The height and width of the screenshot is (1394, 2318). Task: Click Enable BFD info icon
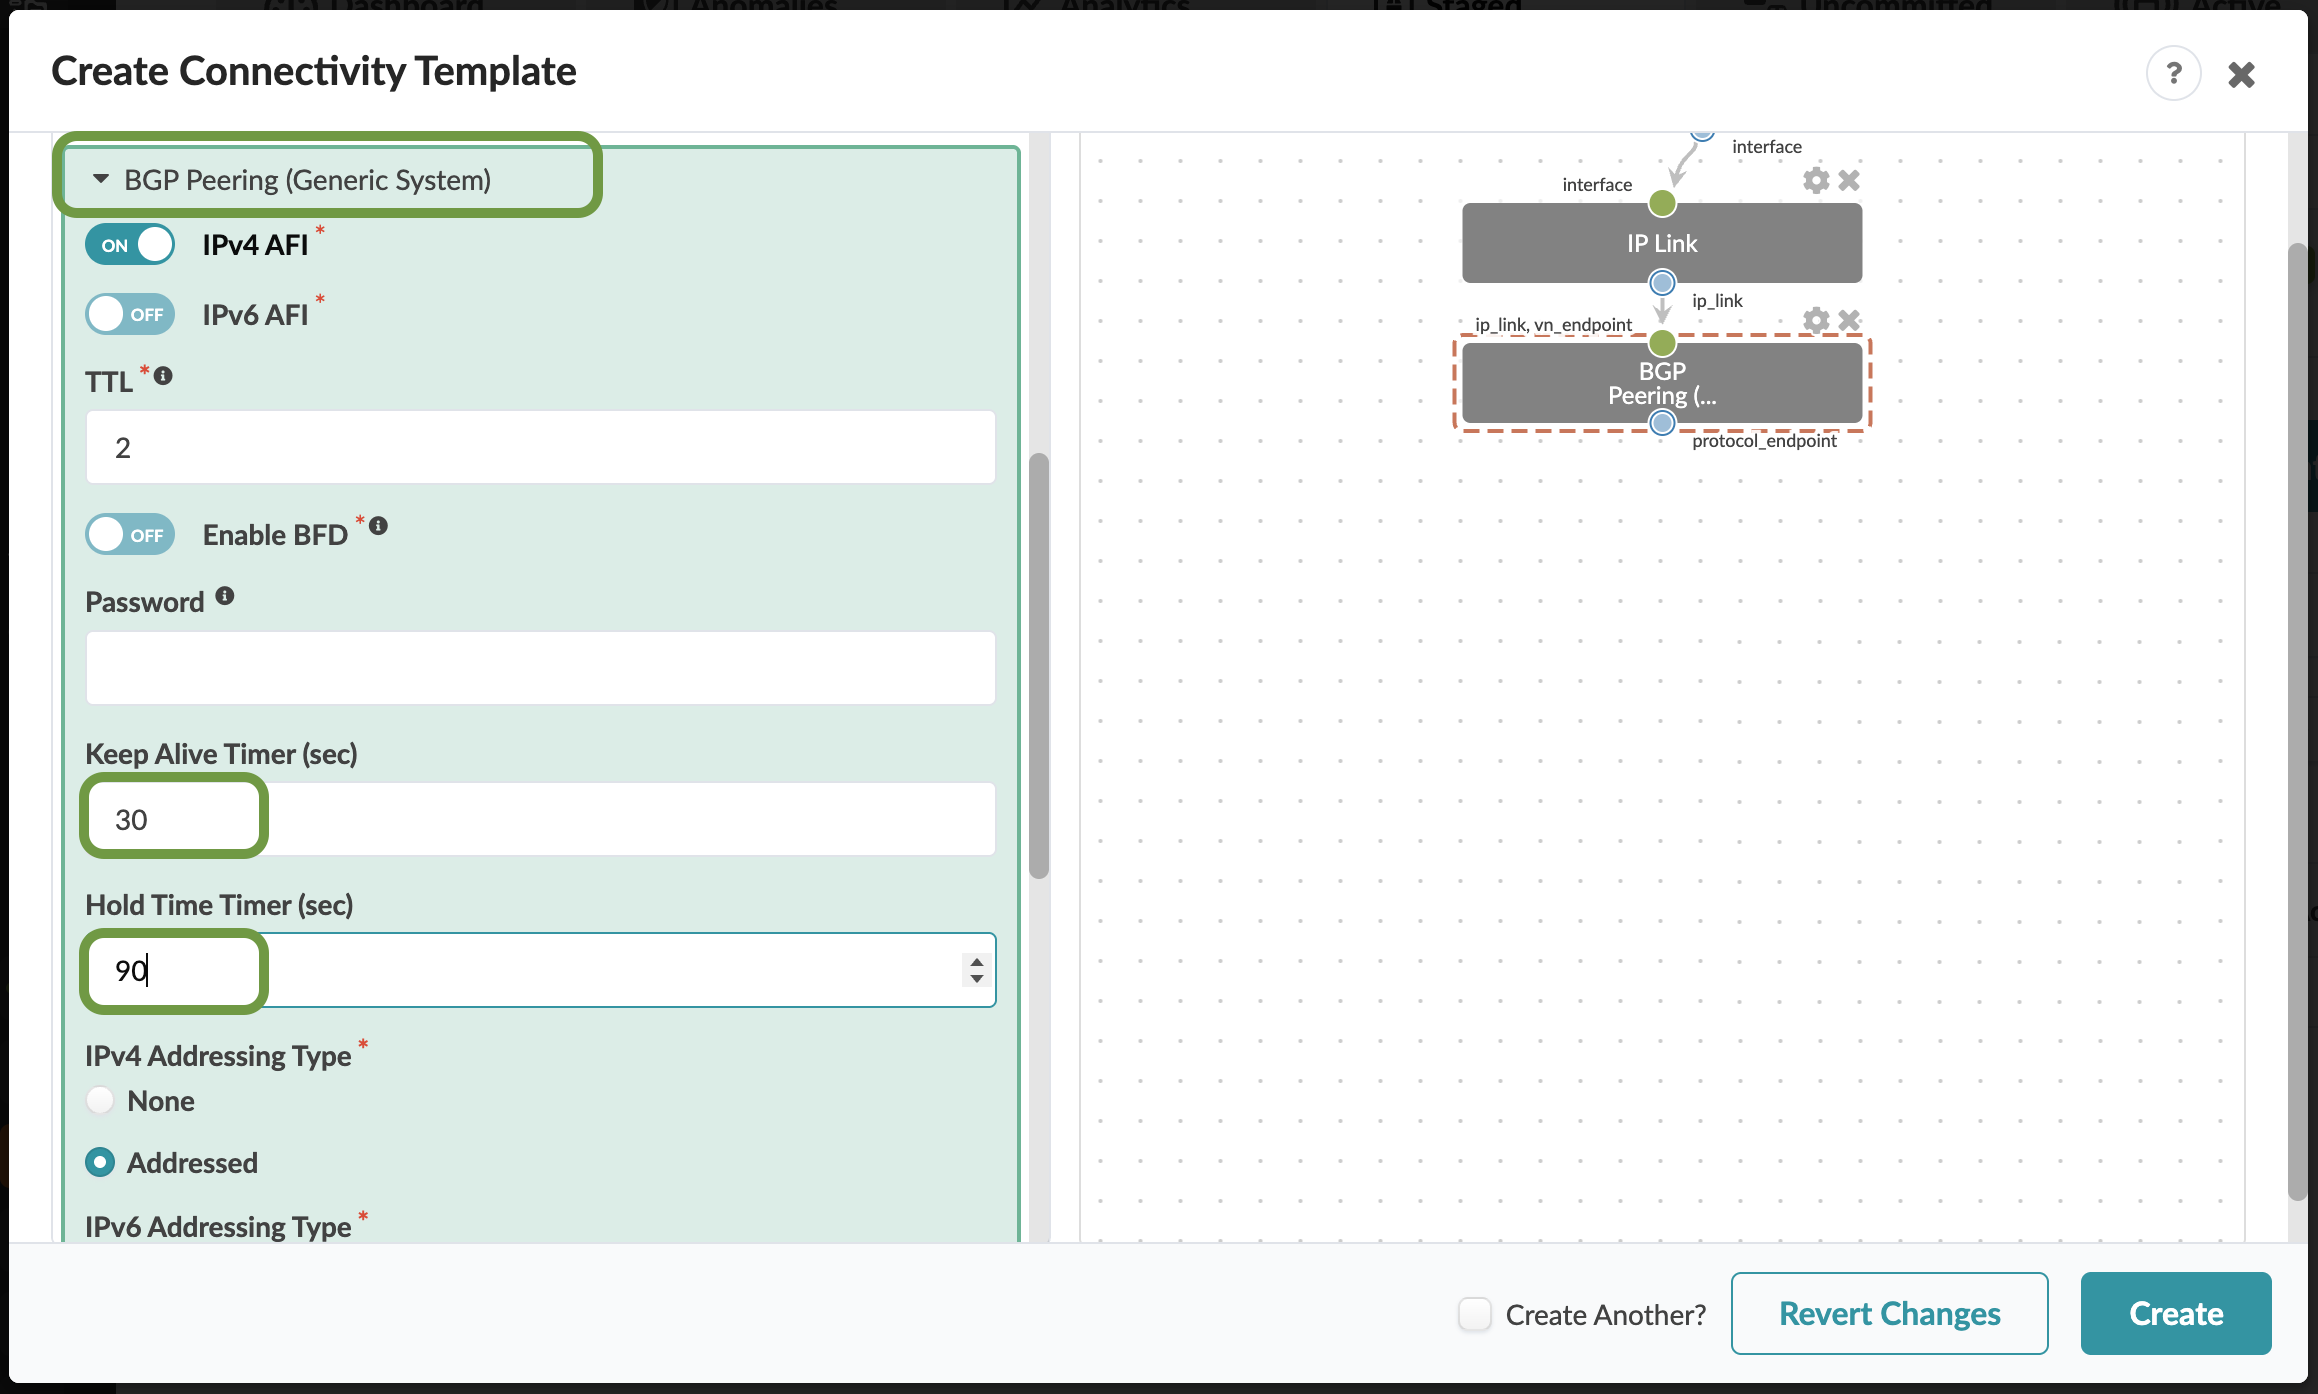[x=378, y=526]
